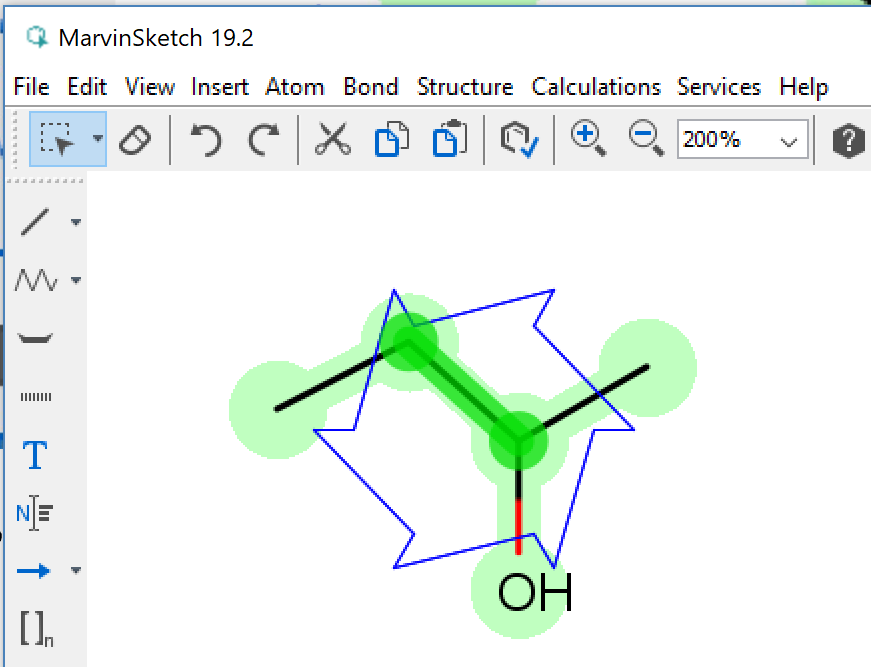Select the single bond tool

tap(36, 222)
